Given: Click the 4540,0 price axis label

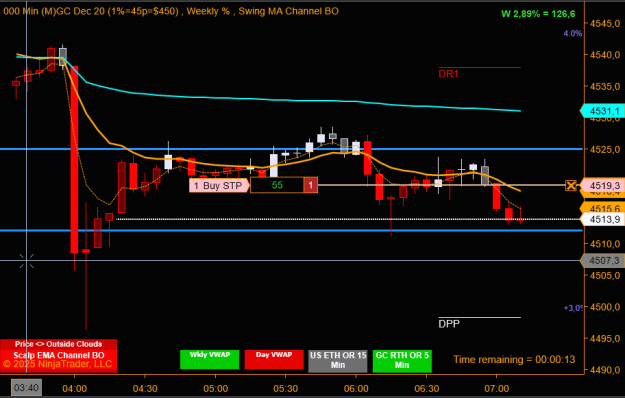Looking at the screenshot, I should pos(605,55).
